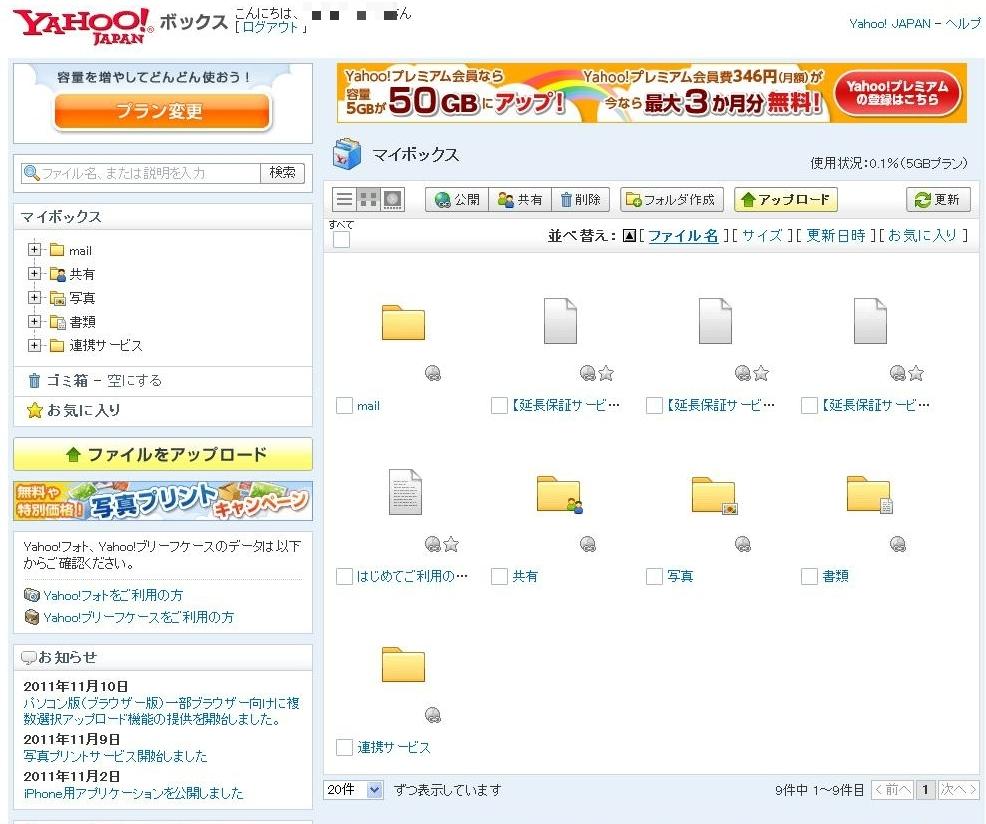Viewport: 986px width, 824px height.
Task: Tick the checkbox for 書類 folder
Action: pyautogui.click(x=809, y=576)
